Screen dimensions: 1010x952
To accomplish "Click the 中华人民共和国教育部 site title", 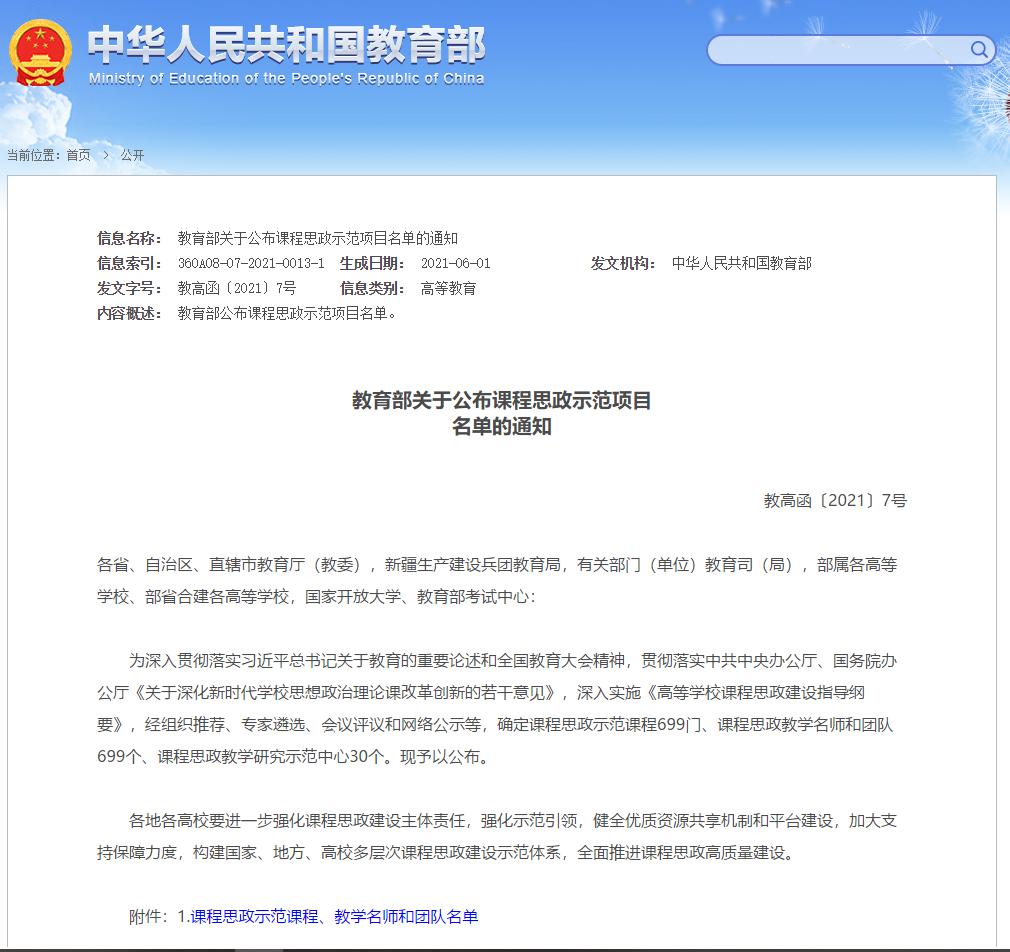I will (x=286, y=43).
